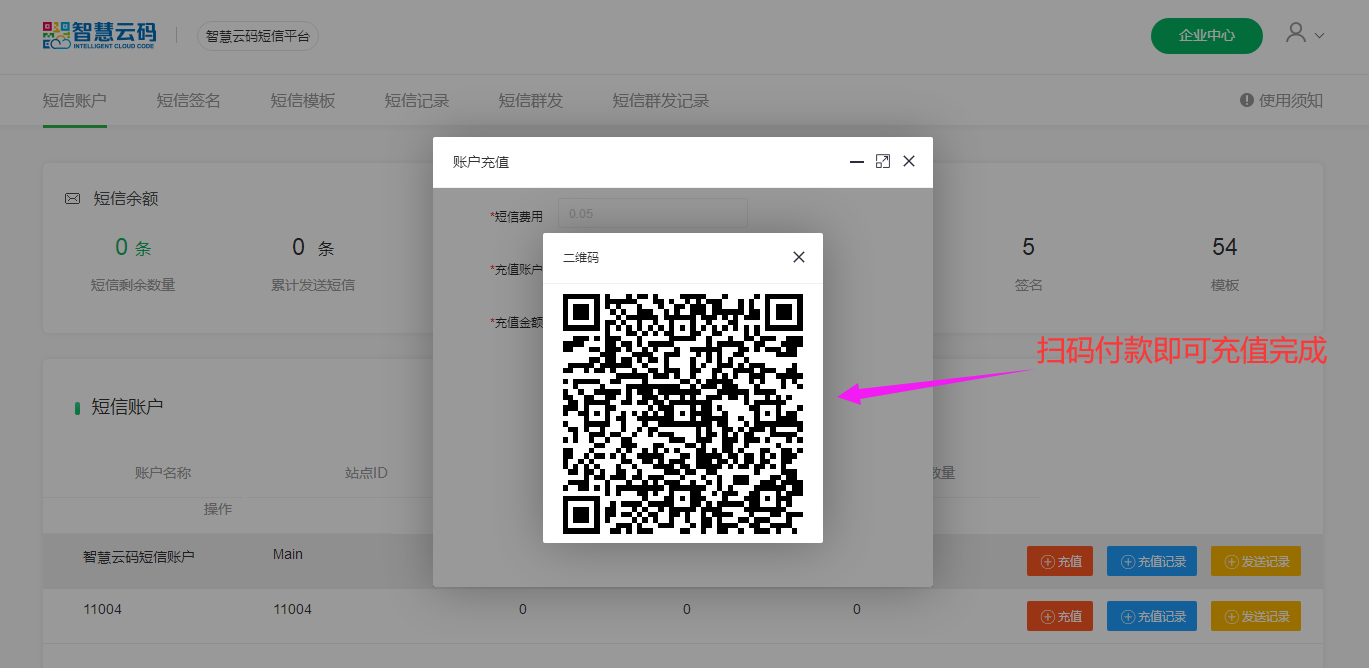This screenshot has width=1369, height=668.
Task: Maximize the 账户充值 dialog window
Action: pos(883,161)
